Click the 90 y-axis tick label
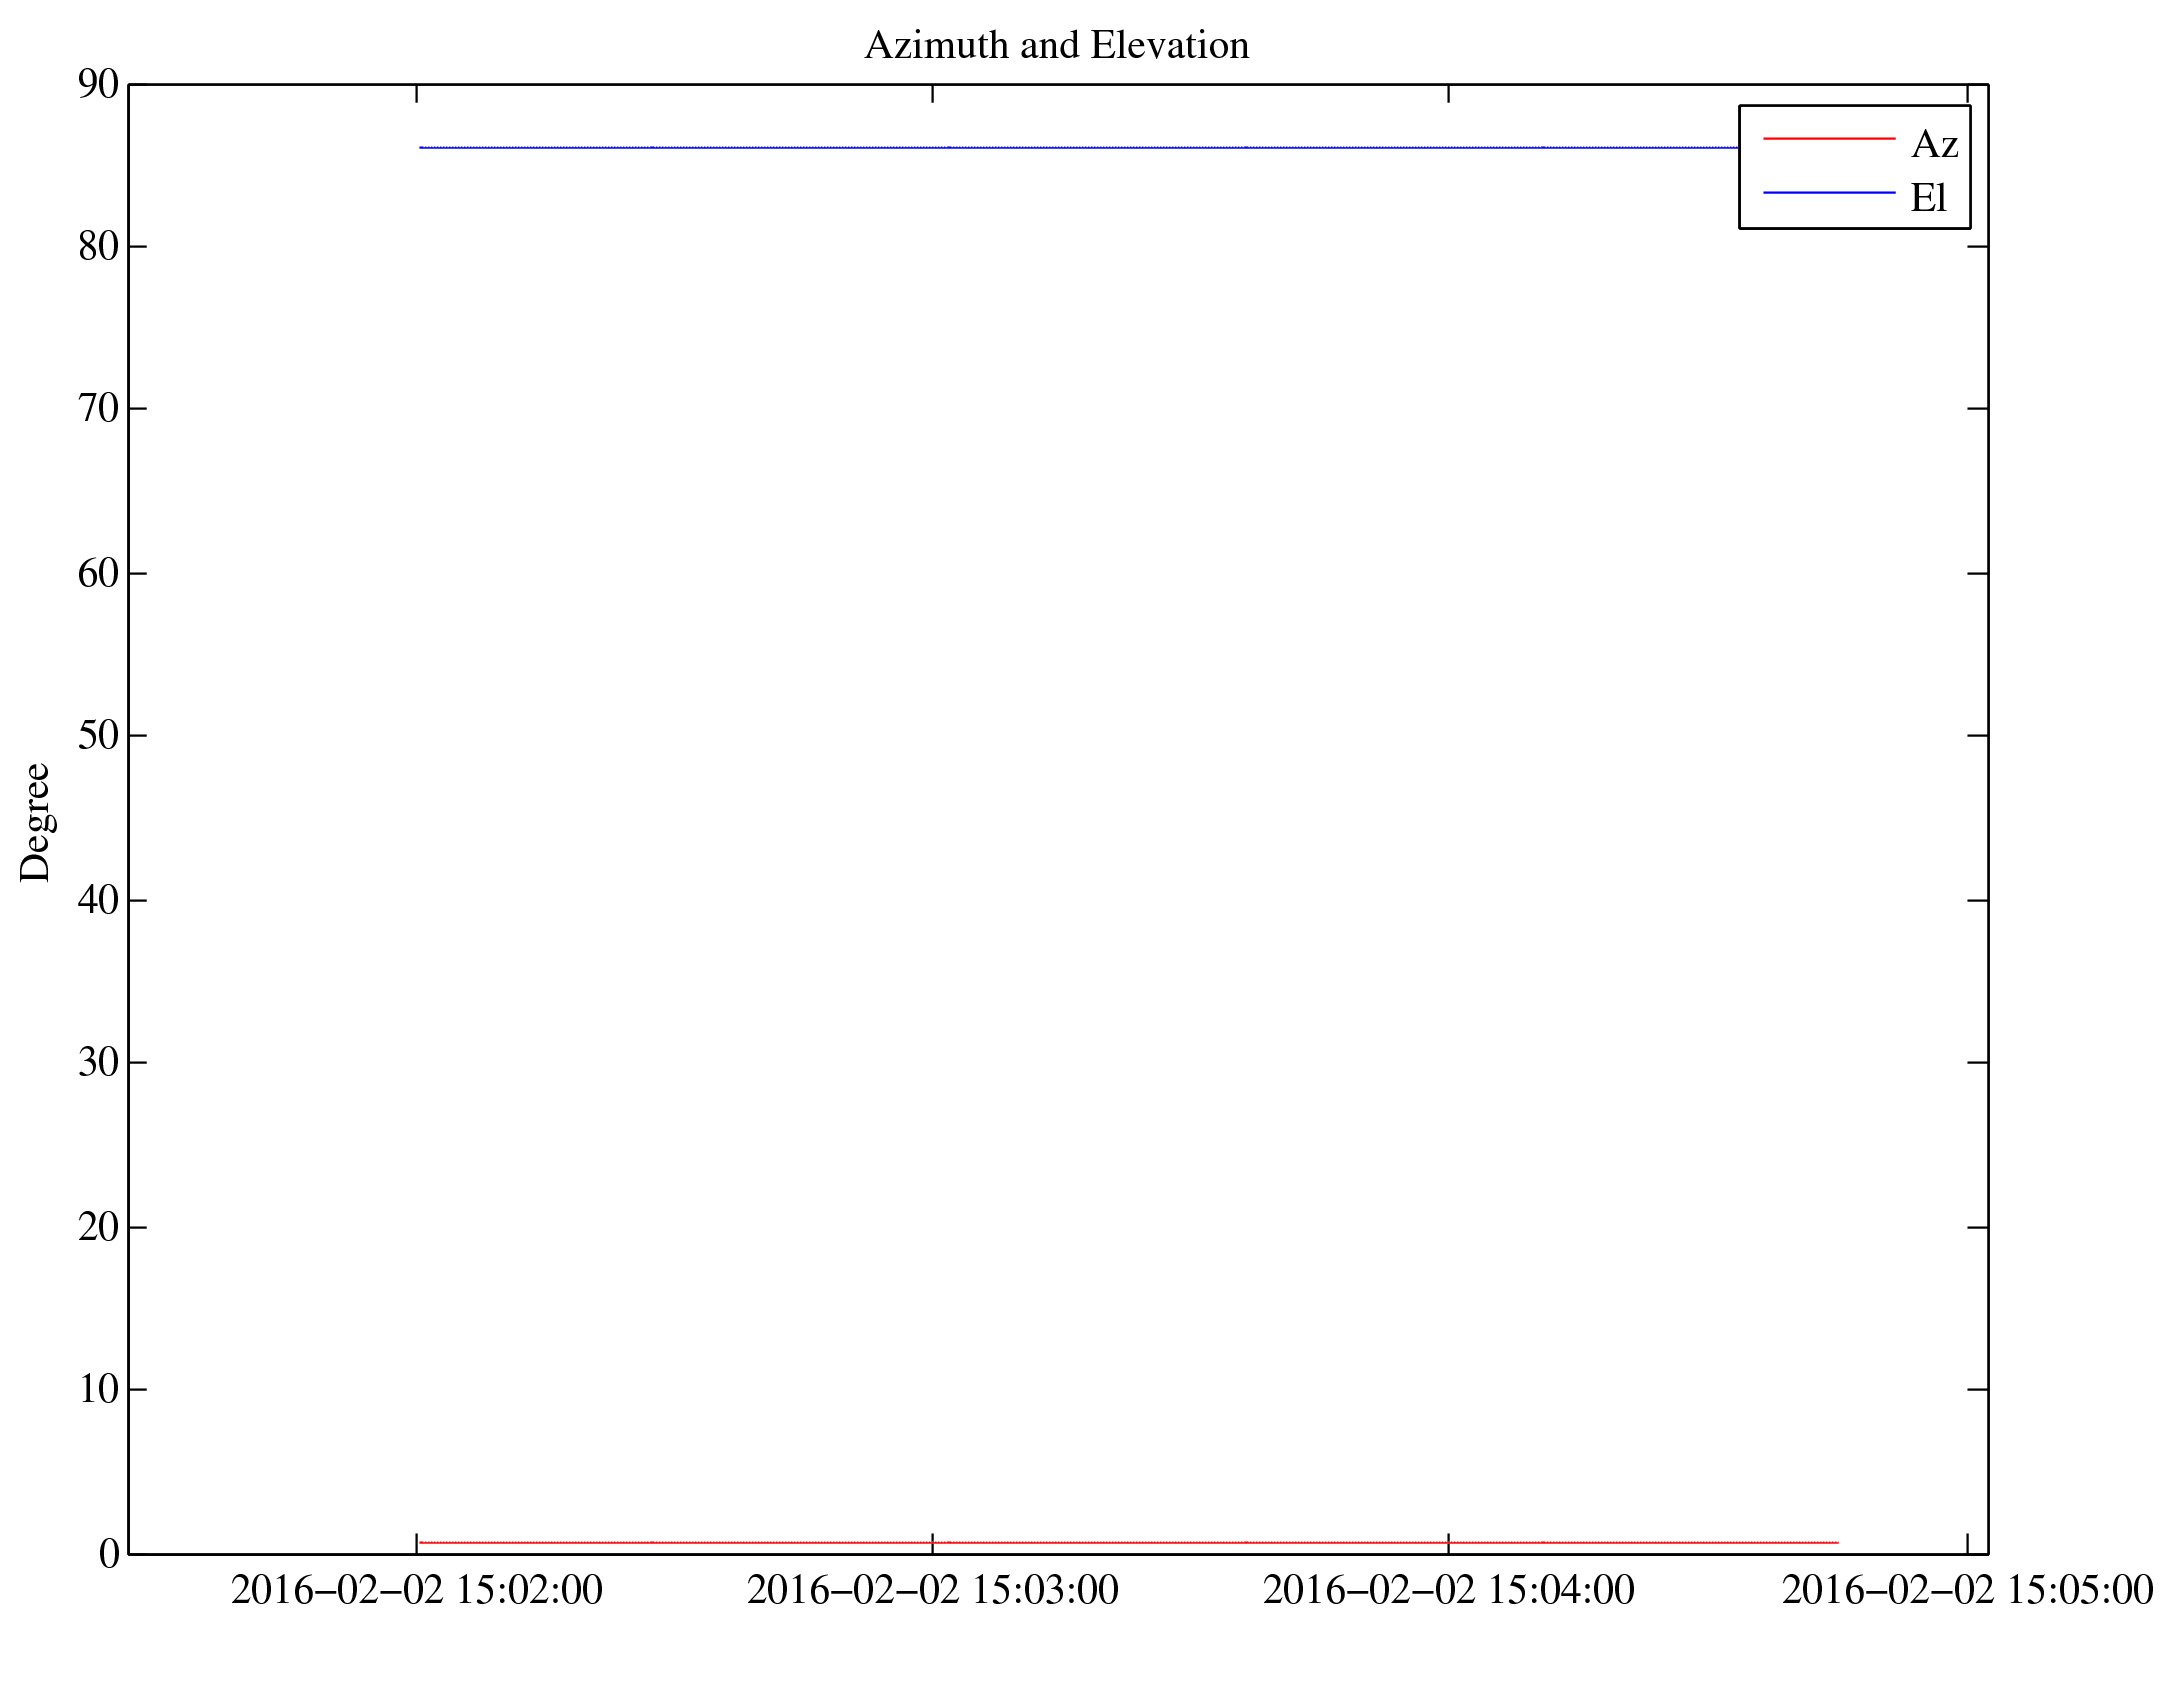Screen dimensions: 2171x1683 pyautogui.click(x=98, y=85)
